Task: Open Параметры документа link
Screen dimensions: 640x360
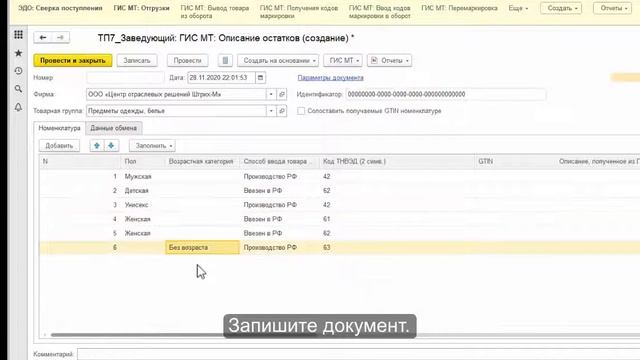Action: coord(331,78)
